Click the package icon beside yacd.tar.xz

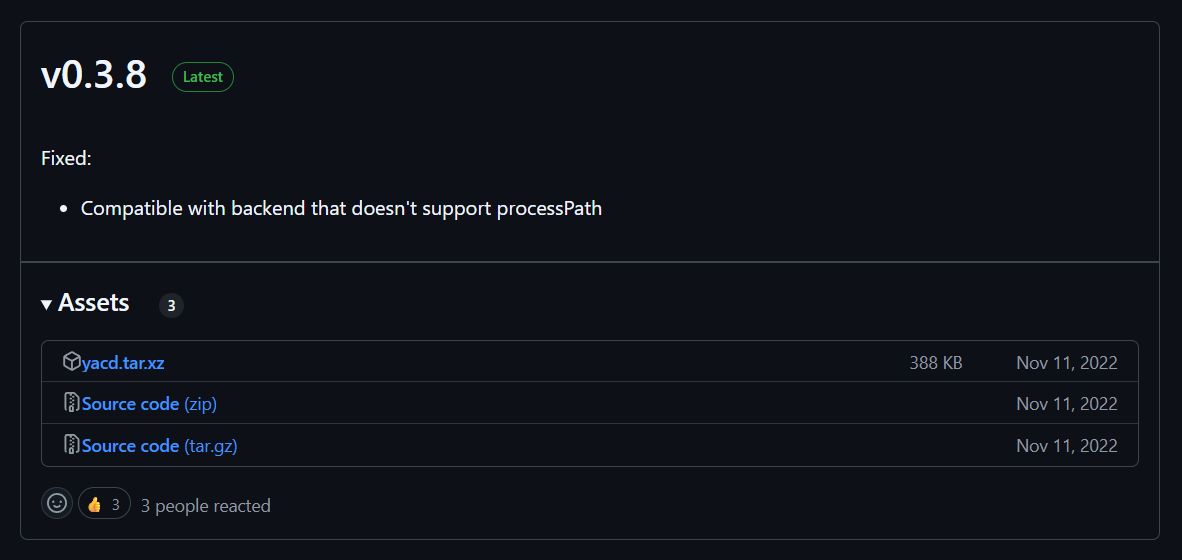[x=71, y=362]
